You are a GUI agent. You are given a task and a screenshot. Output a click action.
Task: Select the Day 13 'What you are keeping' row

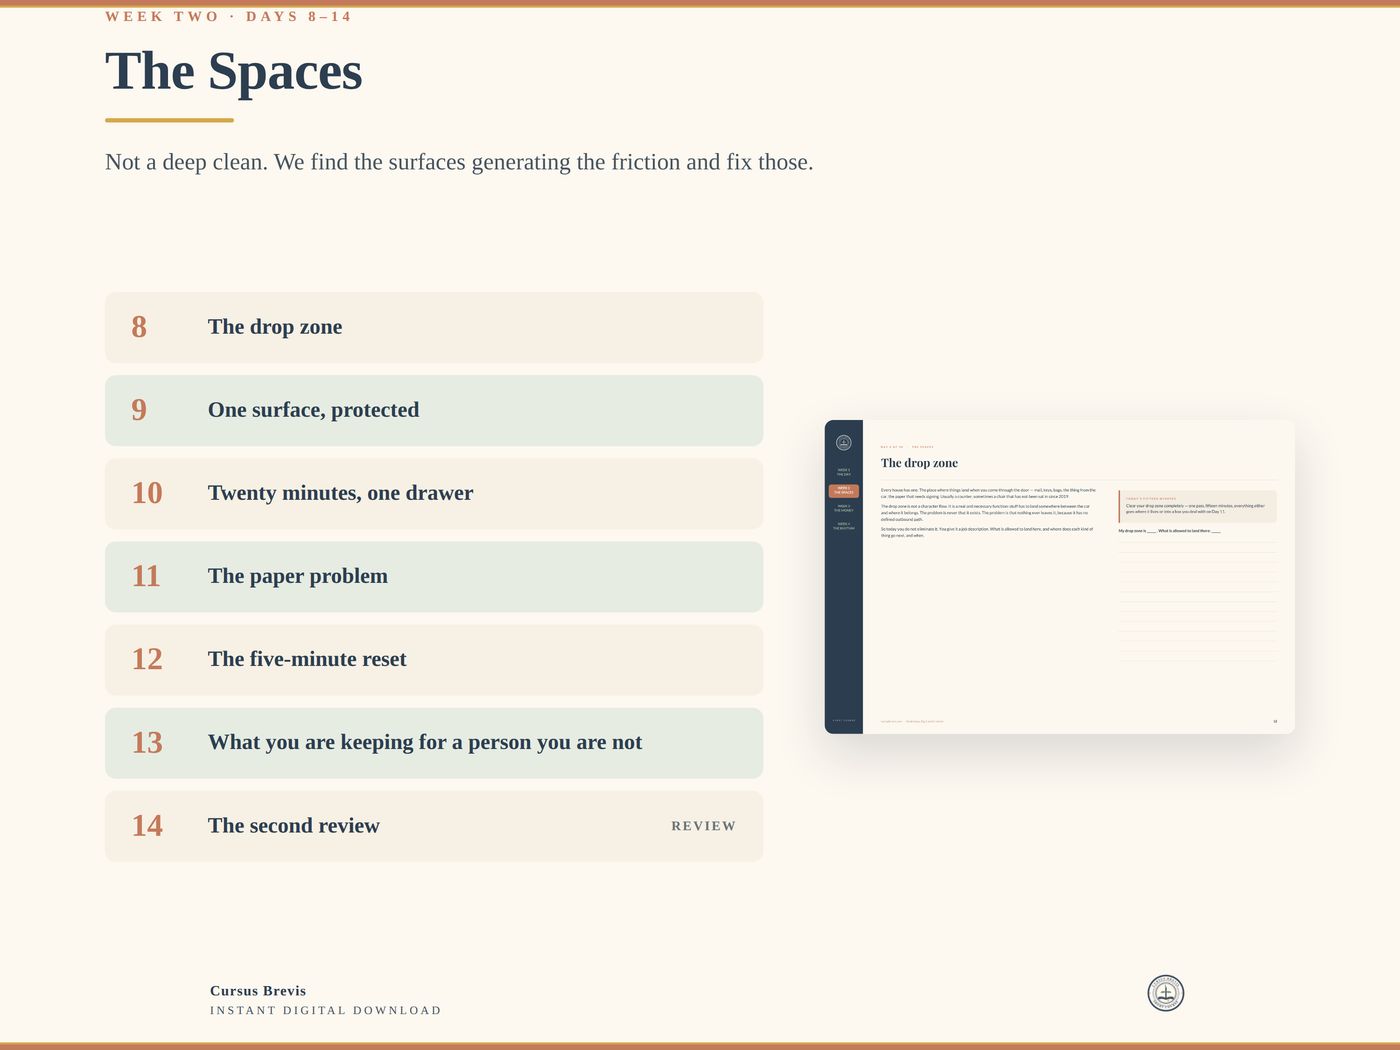[434, 743]
